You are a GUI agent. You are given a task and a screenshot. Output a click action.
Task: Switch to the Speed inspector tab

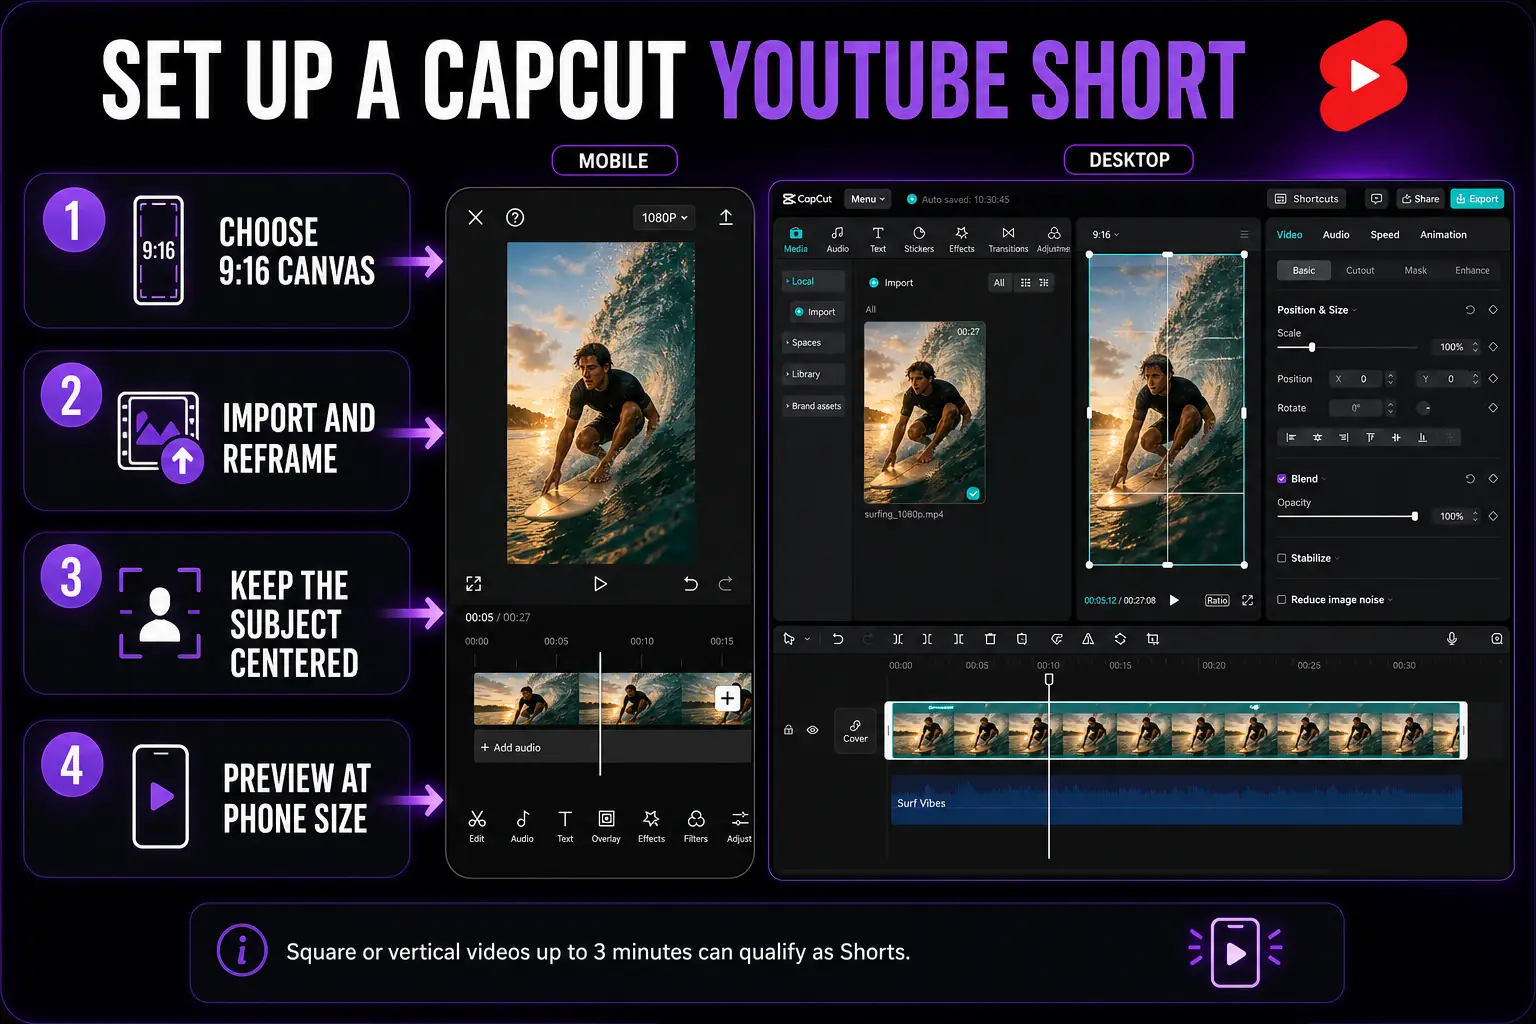pyautogui.click(x=1385, y=235)
